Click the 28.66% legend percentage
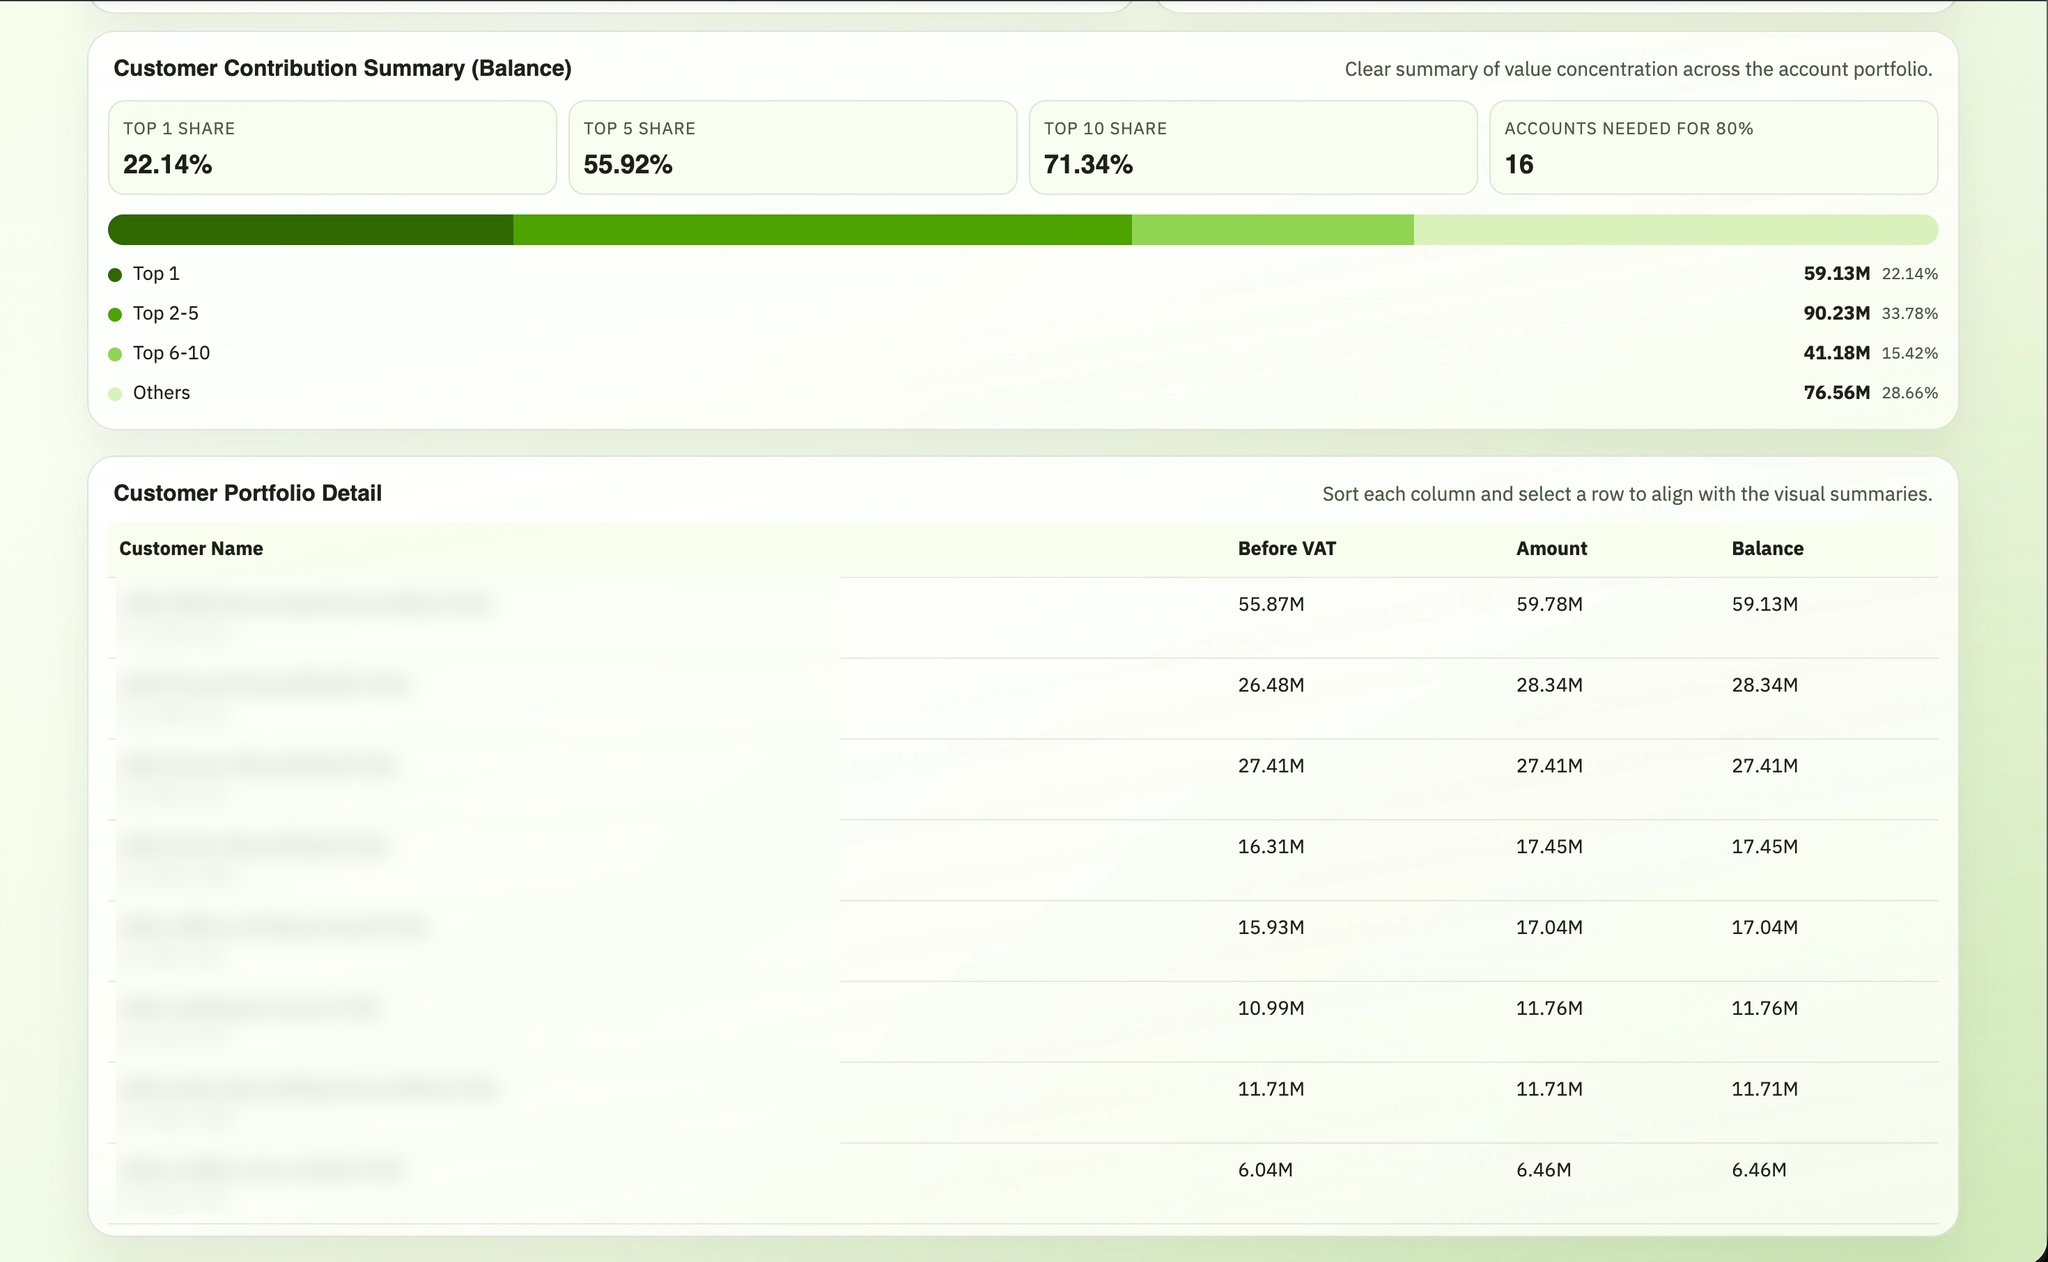The height and width of the screenshot is (1262, 2048). coord(1910,393)
